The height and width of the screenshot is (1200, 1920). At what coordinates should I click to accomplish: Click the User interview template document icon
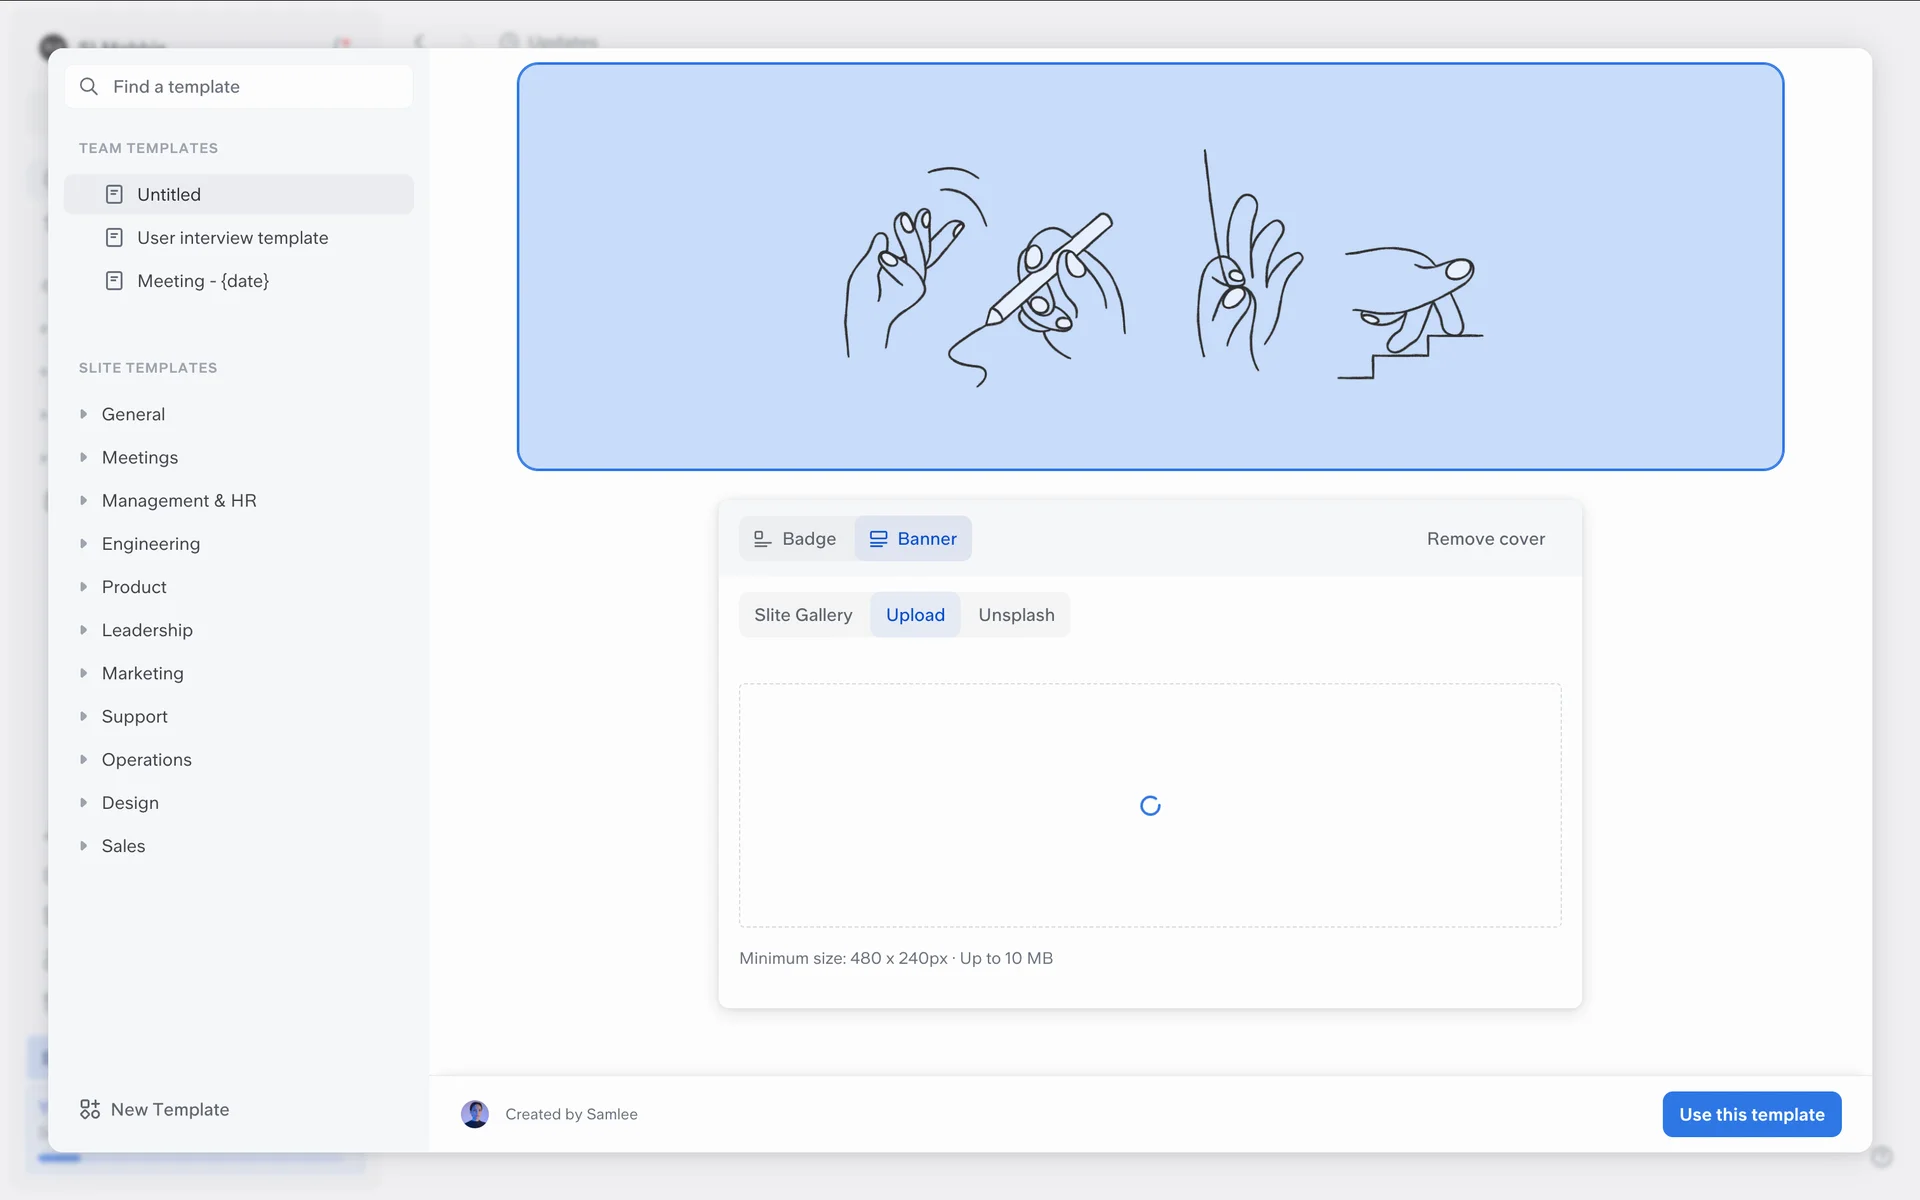(114, 238)
